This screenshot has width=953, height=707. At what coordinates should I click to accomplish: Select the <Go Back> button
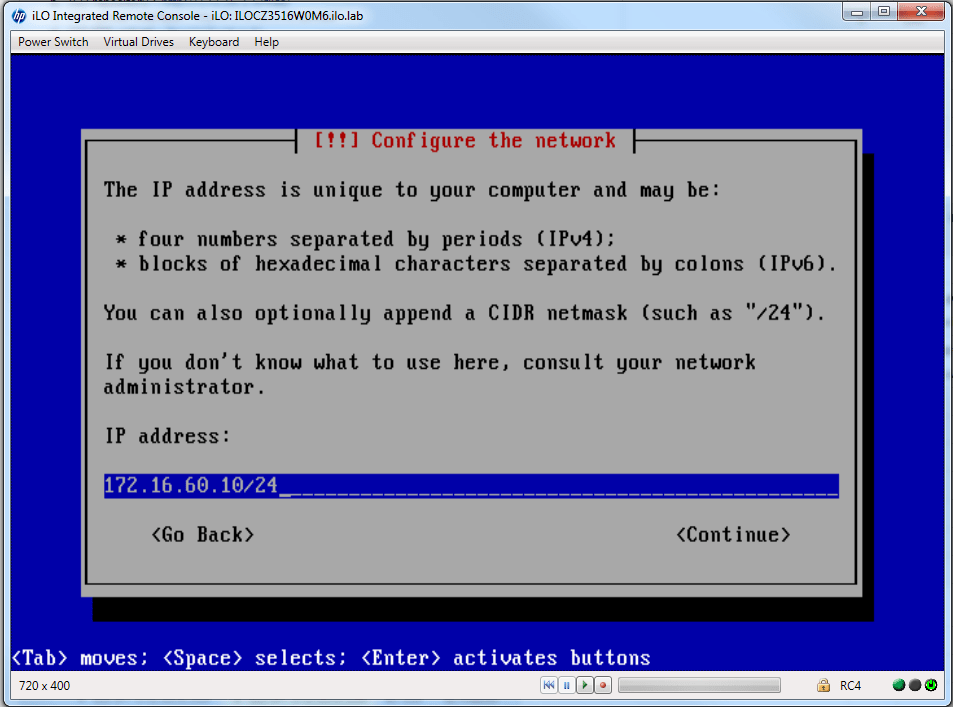[203, 535]
